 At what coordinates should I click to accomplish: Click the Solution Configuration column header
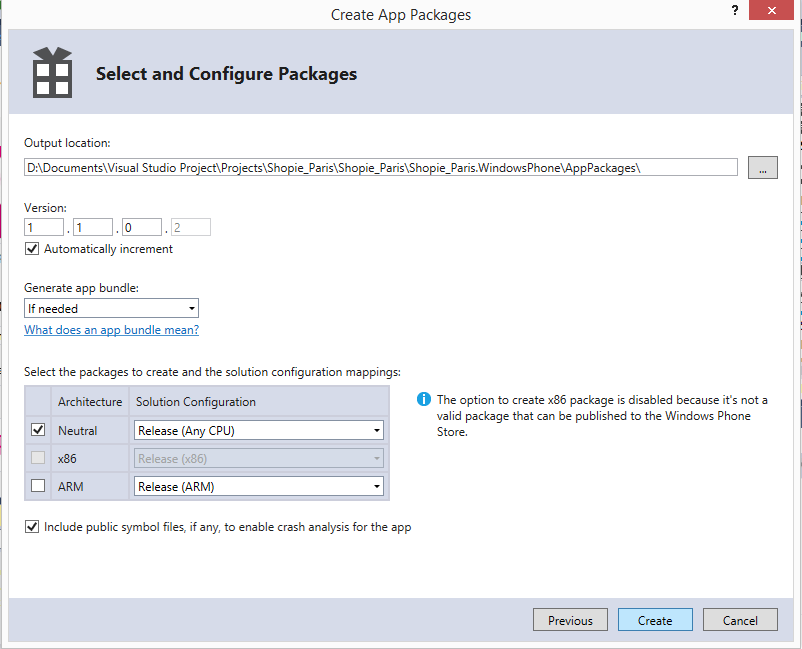point(196,402)
